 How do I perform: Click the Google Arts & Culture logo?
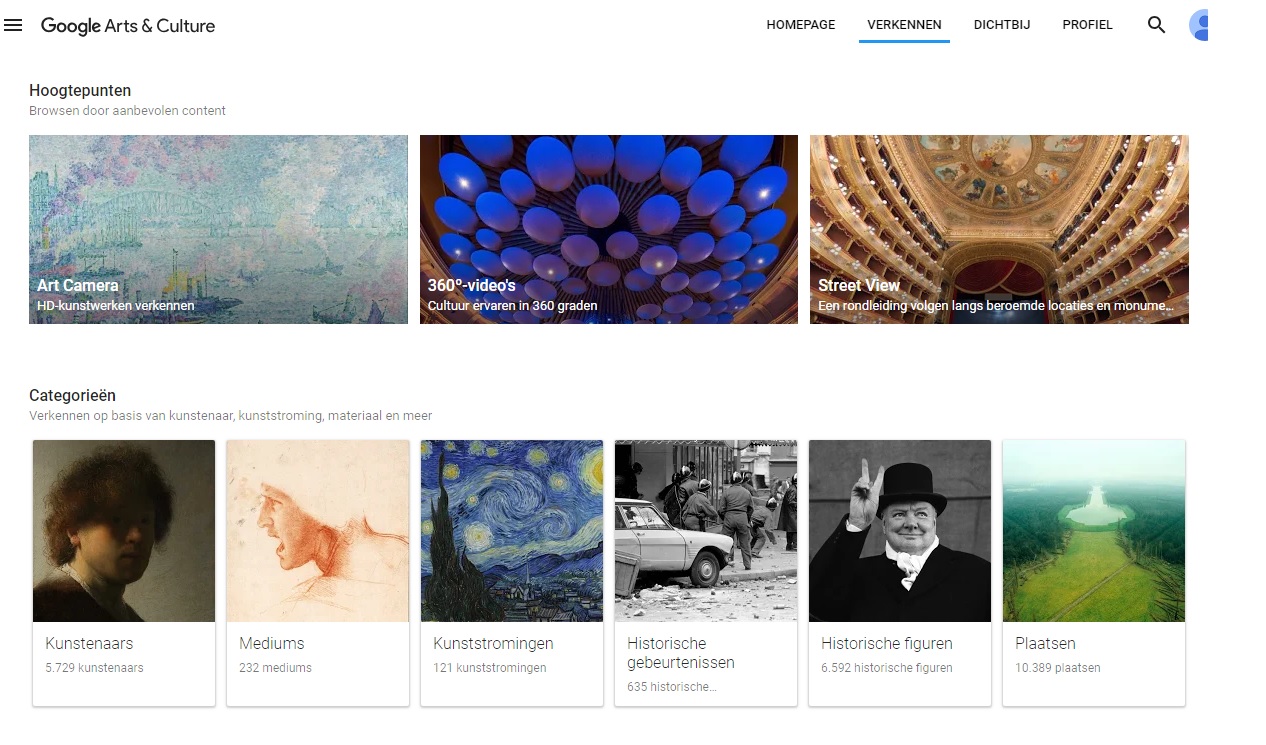tap(128, 26)
